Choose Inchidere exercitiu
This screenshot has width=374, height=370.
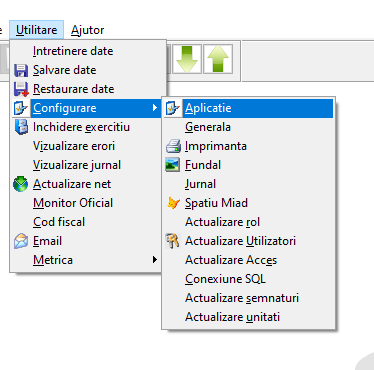click(88, 127)
